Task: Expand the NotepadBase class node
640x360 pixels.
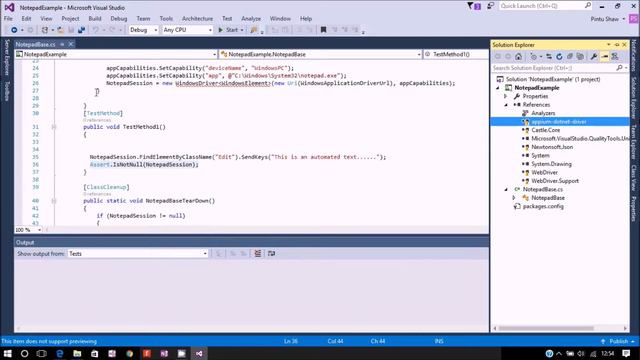Action: coord(514,198)
